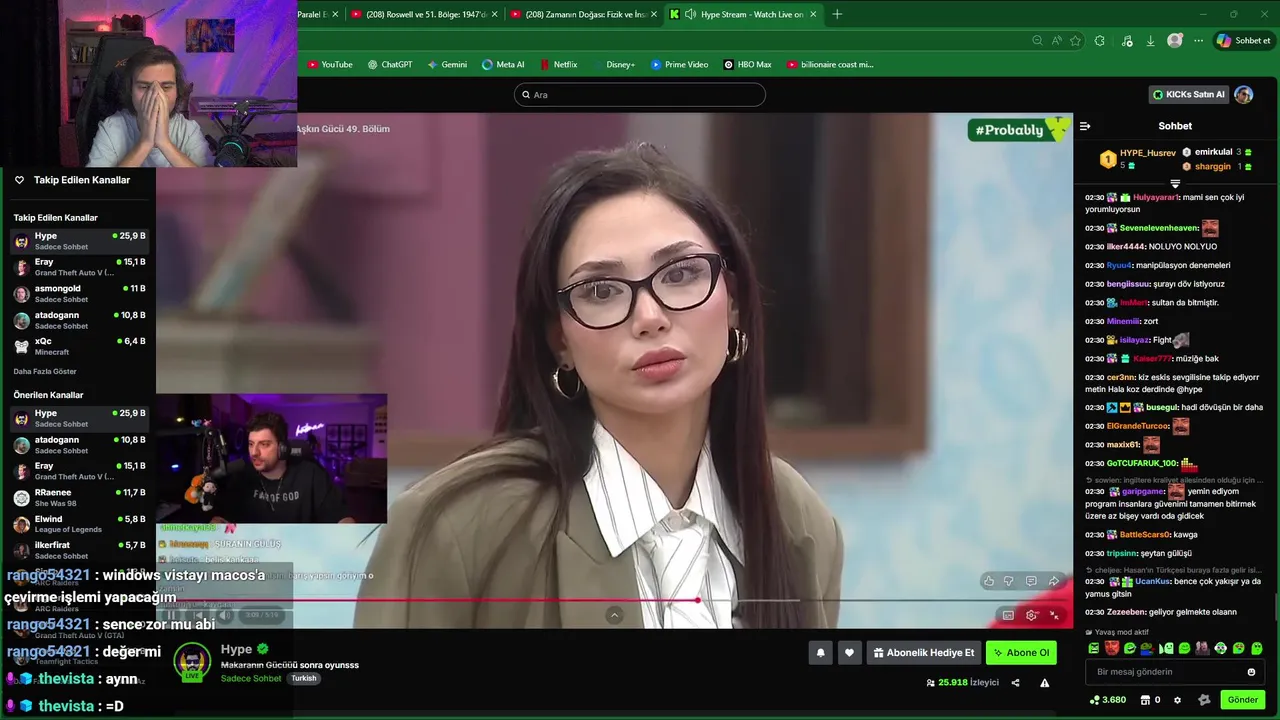Open the Prime Video bookmark
The width and height of the screenshot is (1280, 720).
679,64
